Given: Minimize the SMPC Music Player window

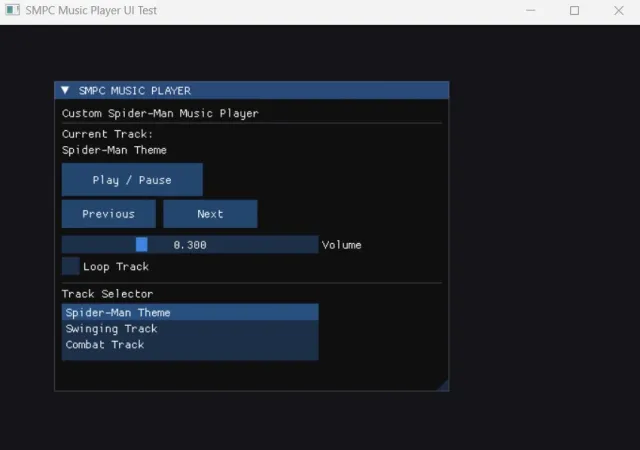Looking at the screenshot, I should (x=530, y=11).
